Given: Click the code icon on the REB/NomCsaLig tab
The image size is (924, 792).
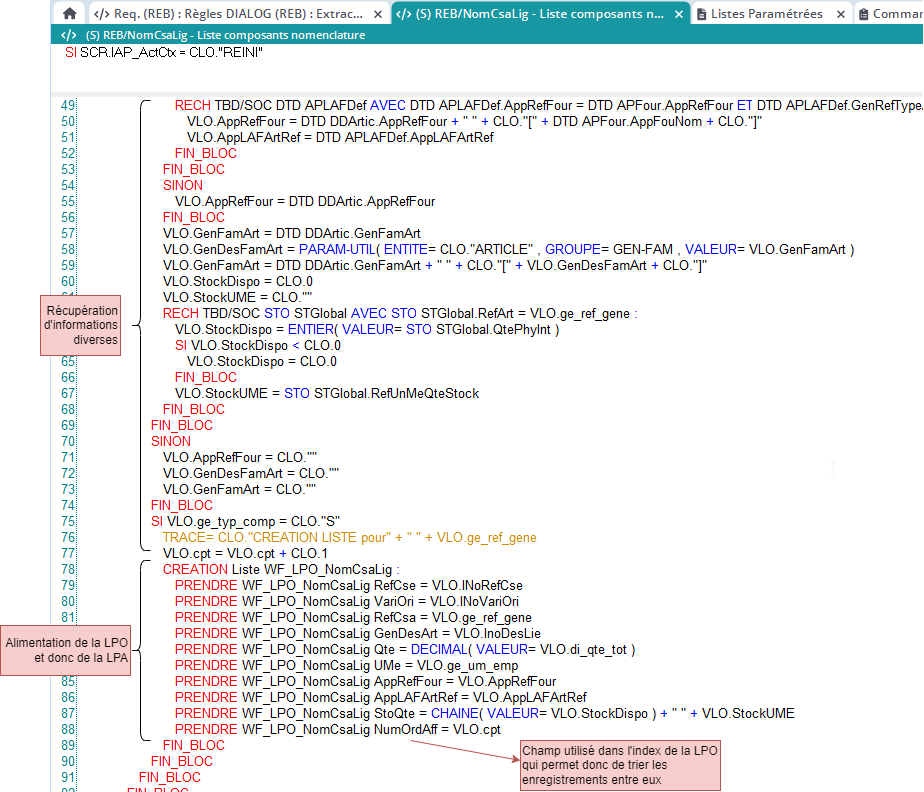Looking at the screenshot, I should click(405, 14).
